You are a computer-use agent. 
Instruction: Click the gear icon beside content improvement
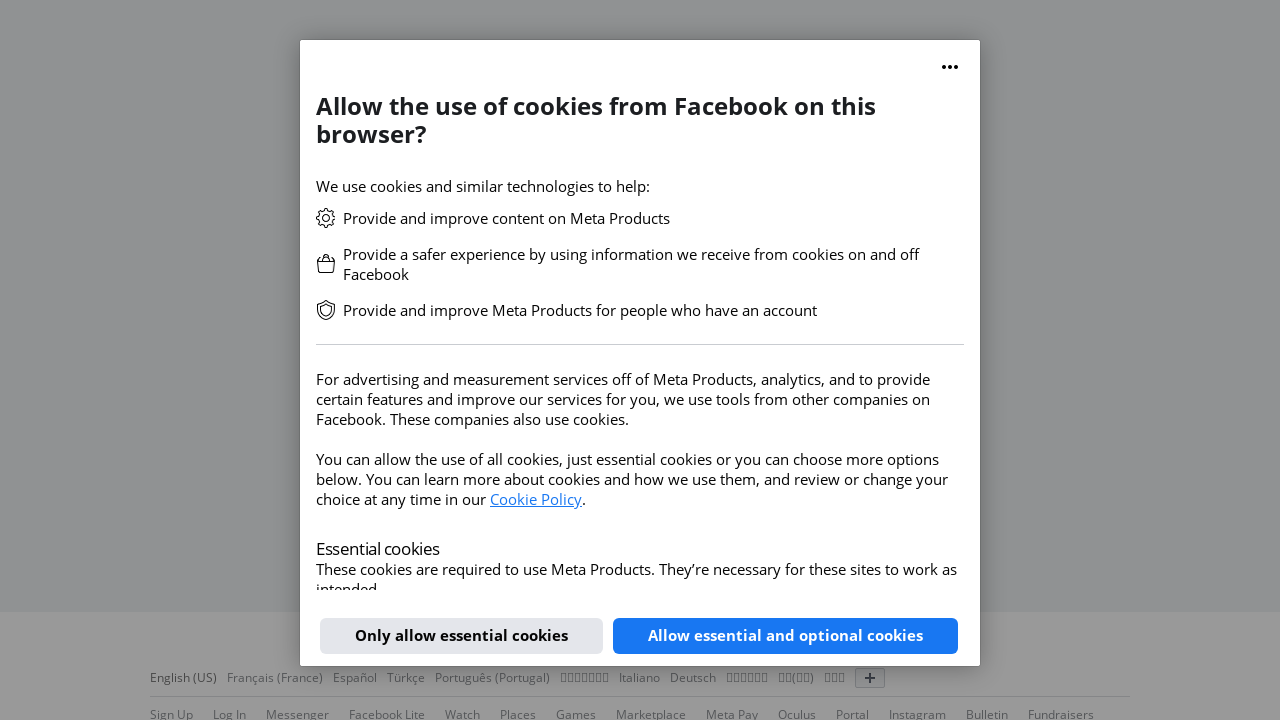tap(326, 218)
